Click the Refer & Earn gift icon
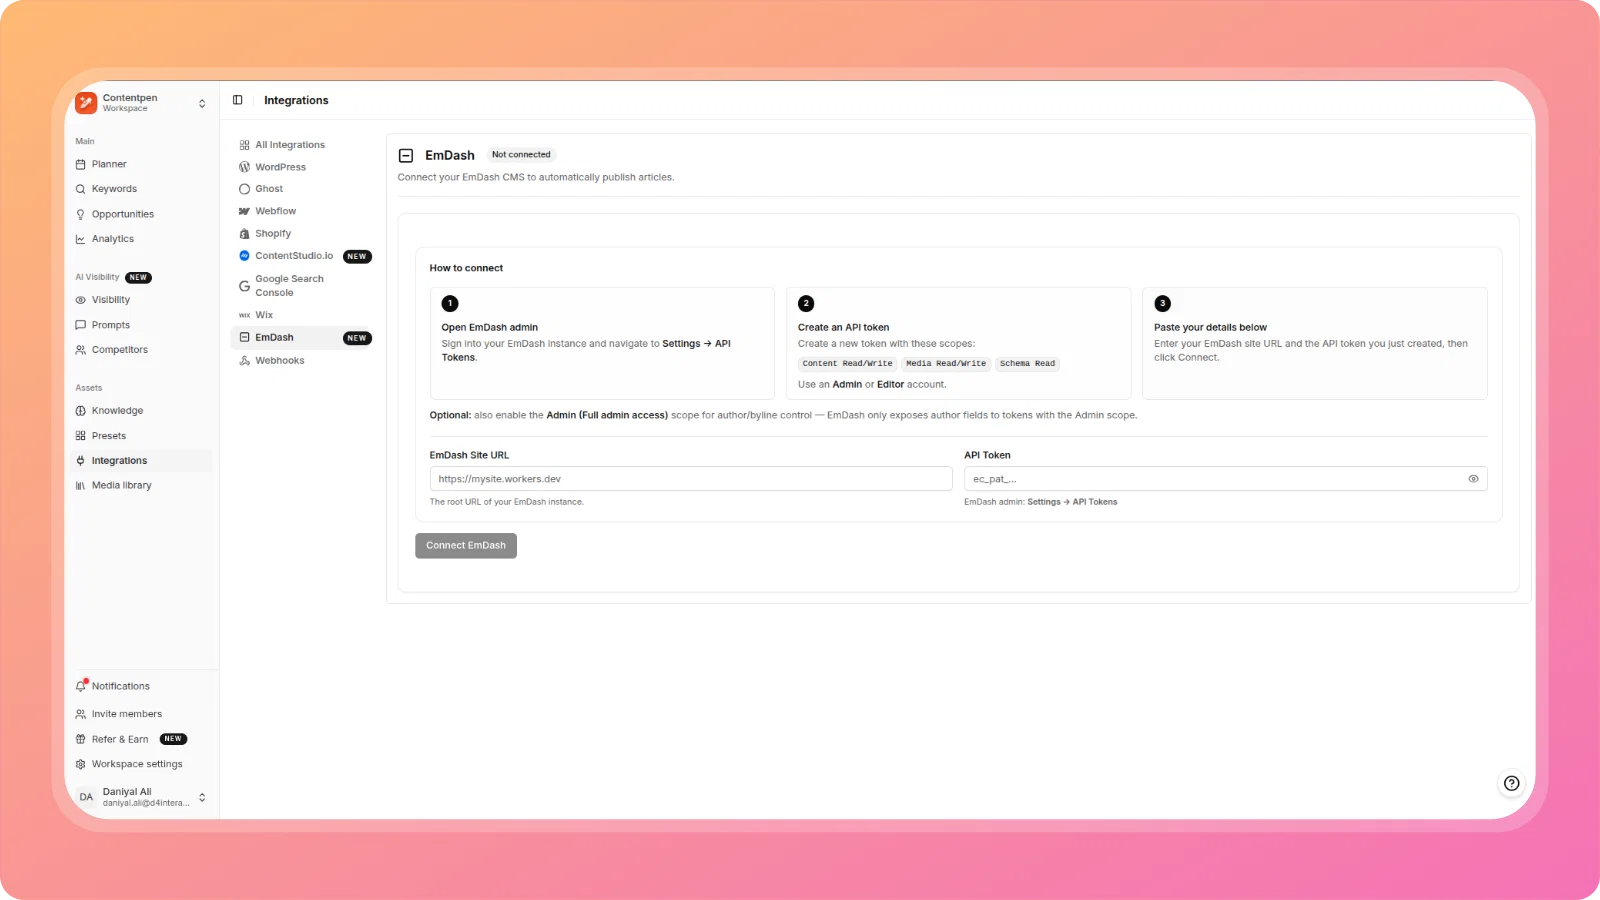Image resolution: width=1600 pixels, height=900 pixels. pyautogui.click(x=81, y=739)
